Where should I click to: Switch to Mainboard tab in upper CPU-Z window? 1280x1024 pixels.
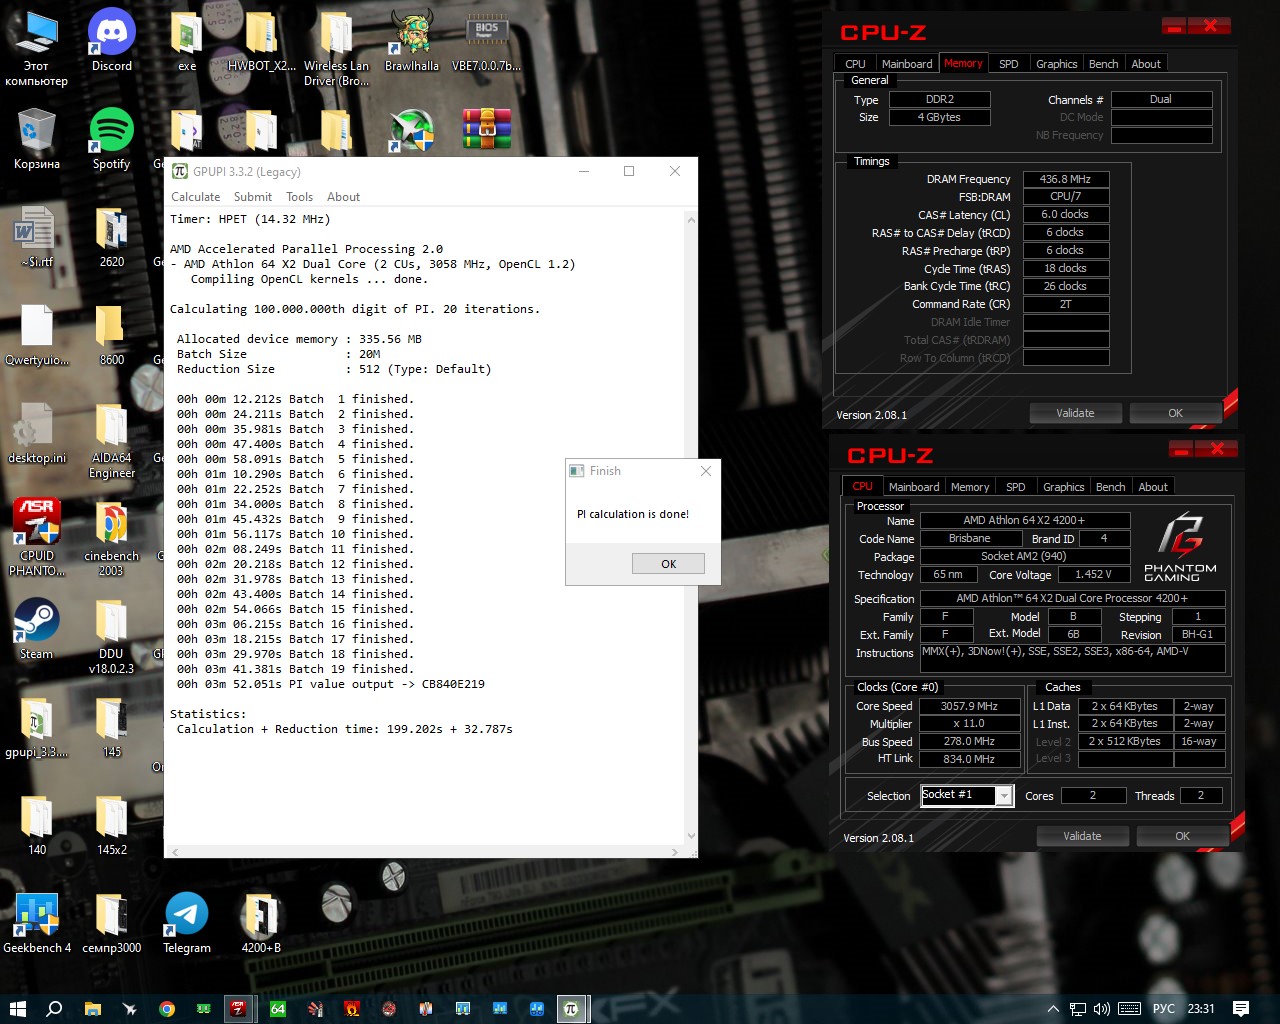(x=907, y=64)
